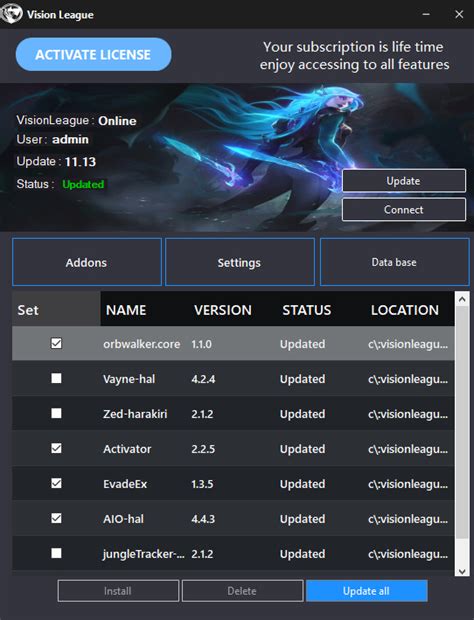The image size is (474, 620).
Task: Select the Zed-harakiri addon name
Action: (x=135, y=414)
